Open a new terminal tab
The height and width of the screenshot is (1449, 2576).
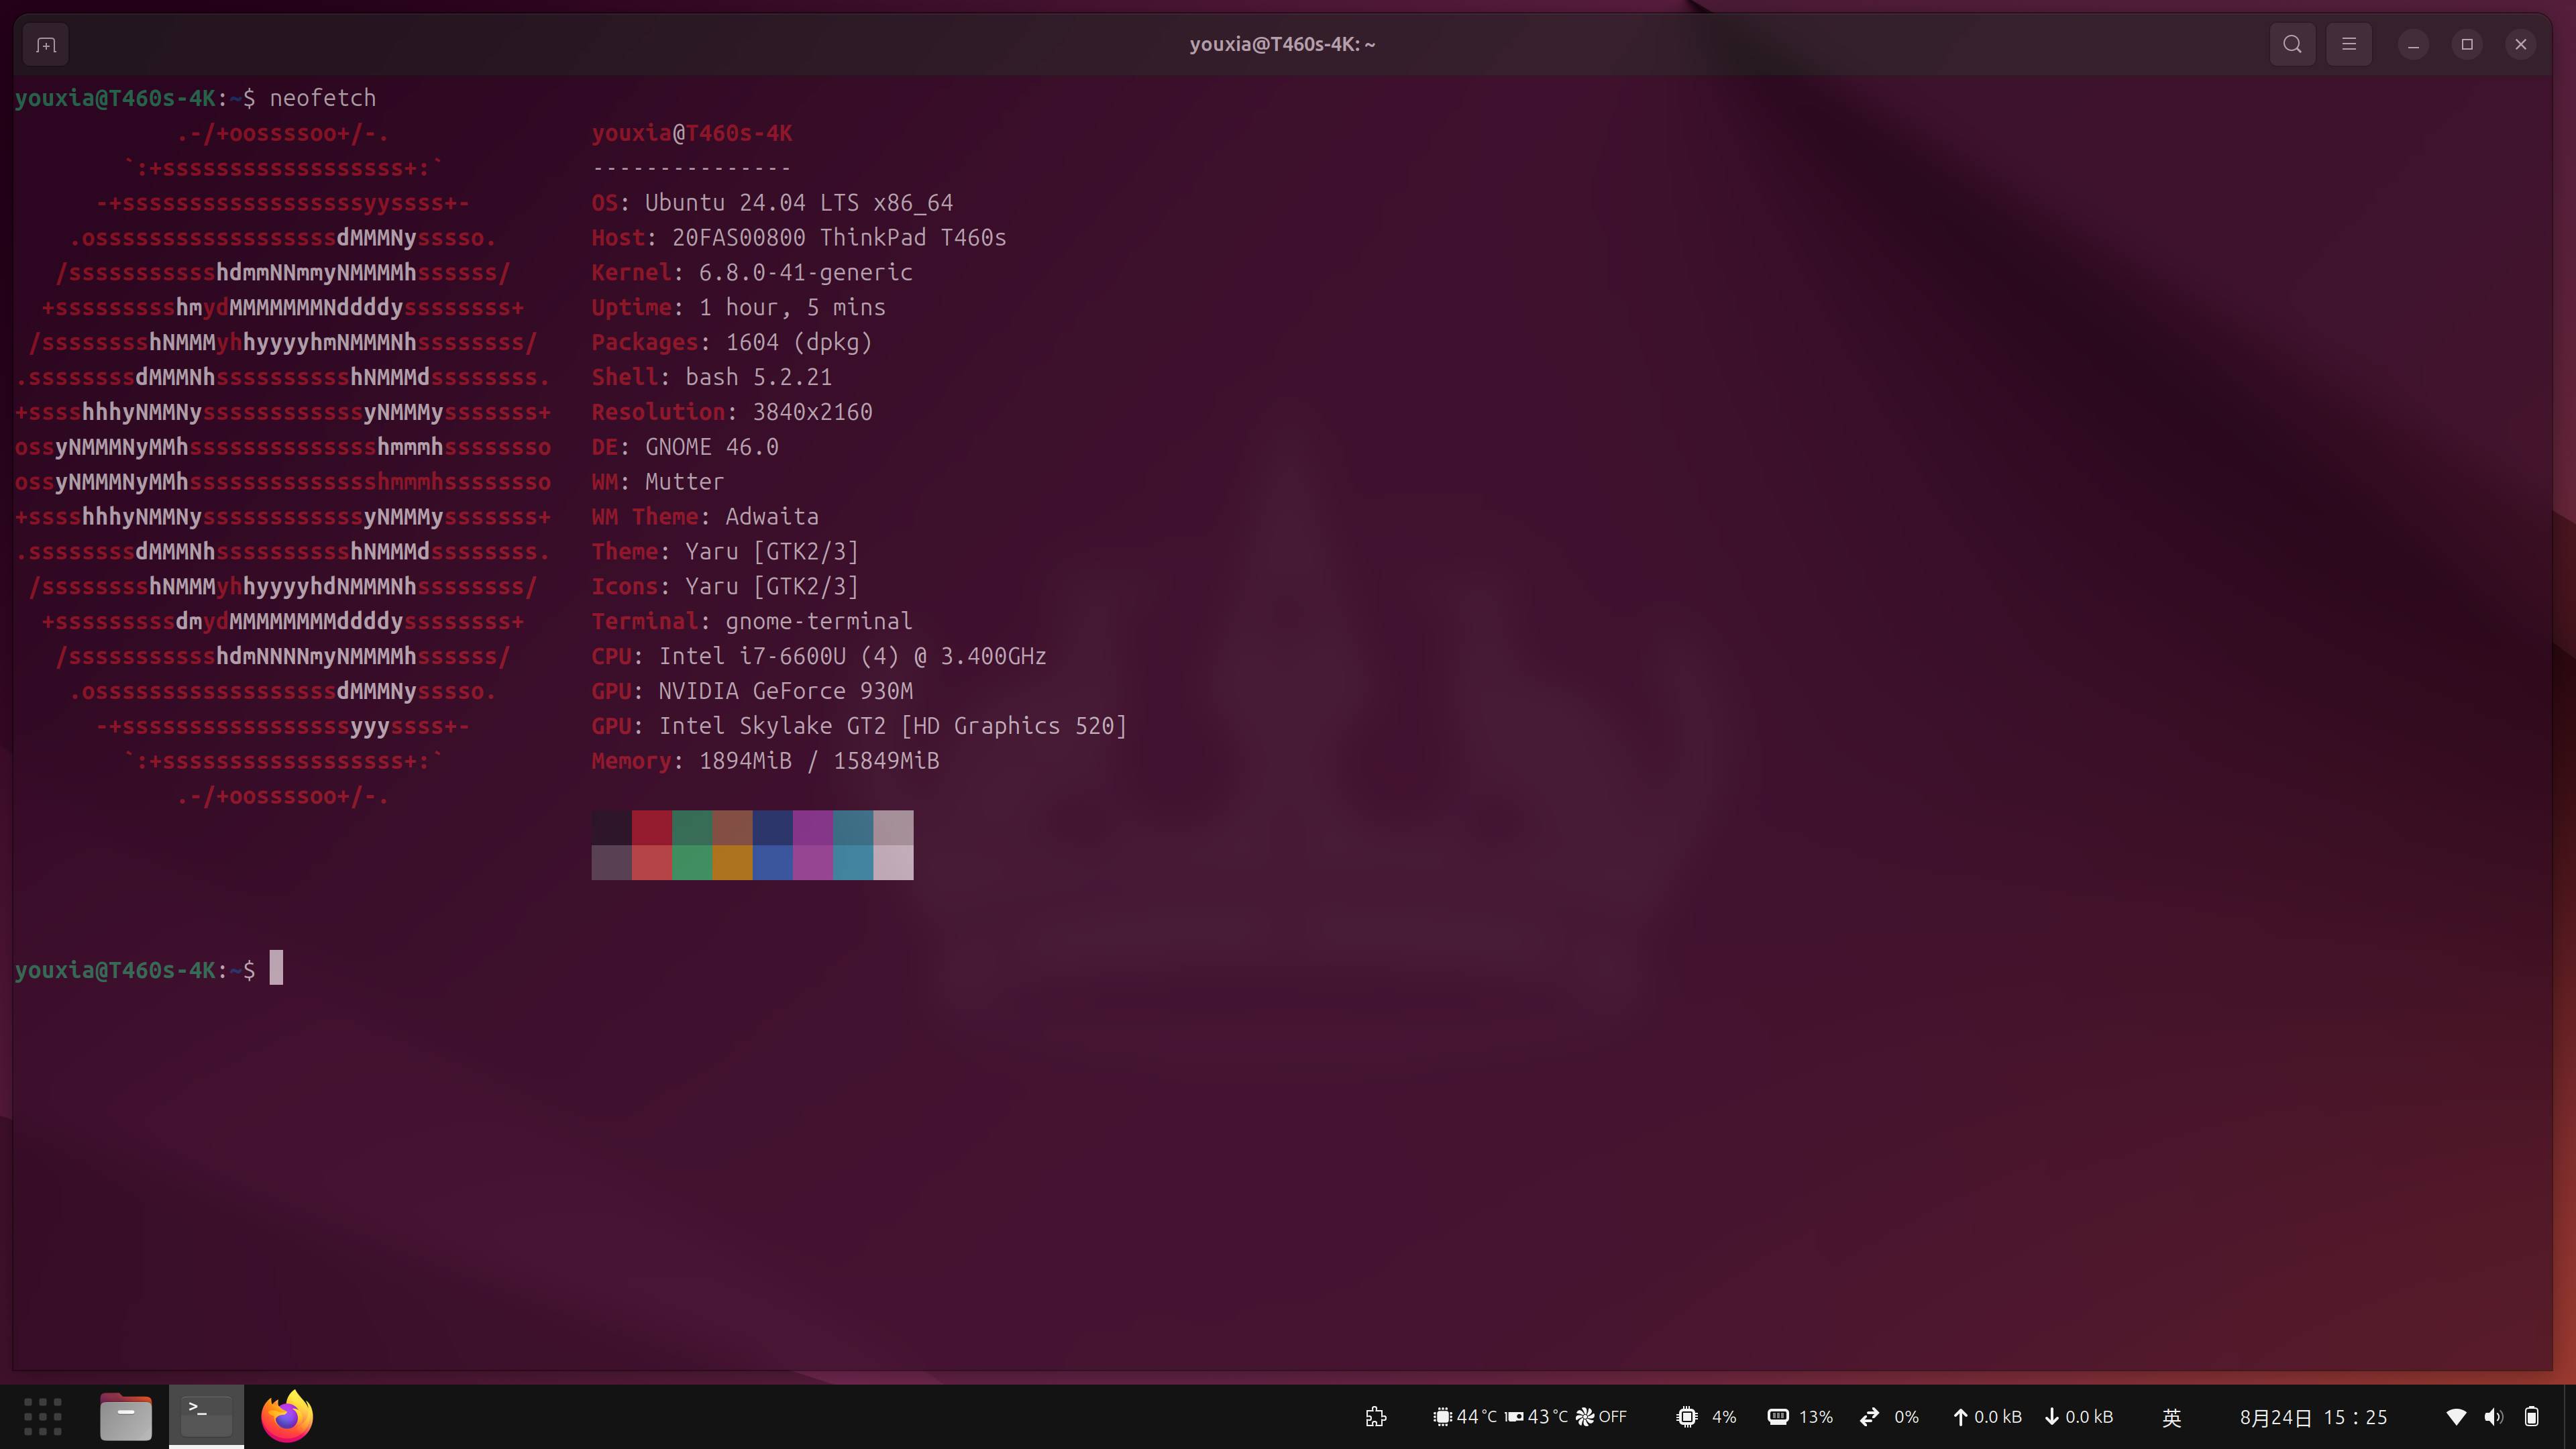tap(46, 45)
